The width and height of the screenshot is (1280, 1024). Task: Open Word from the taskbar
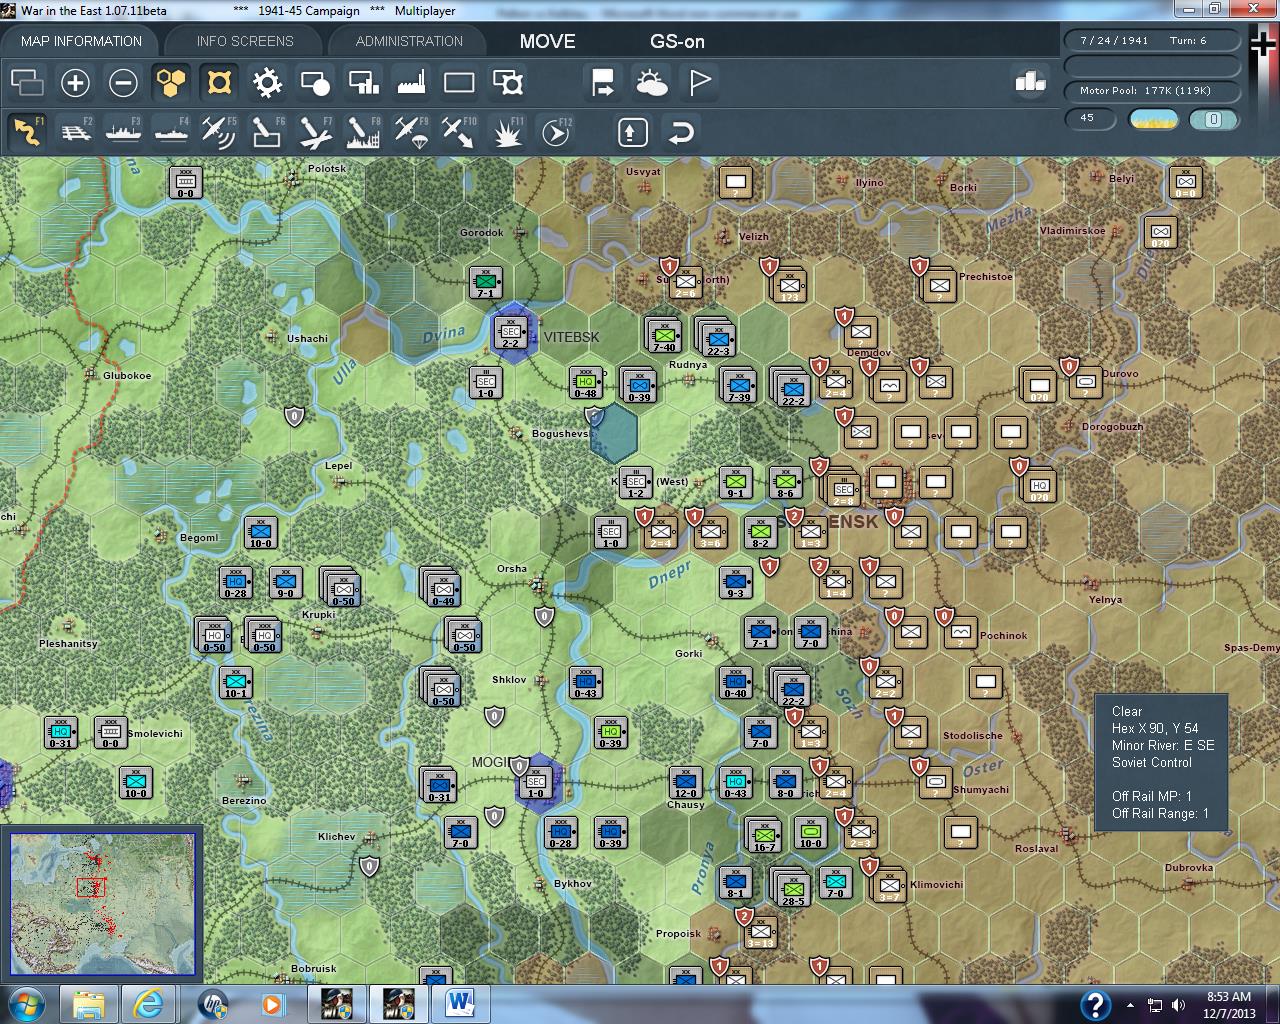click(460, 1003)
